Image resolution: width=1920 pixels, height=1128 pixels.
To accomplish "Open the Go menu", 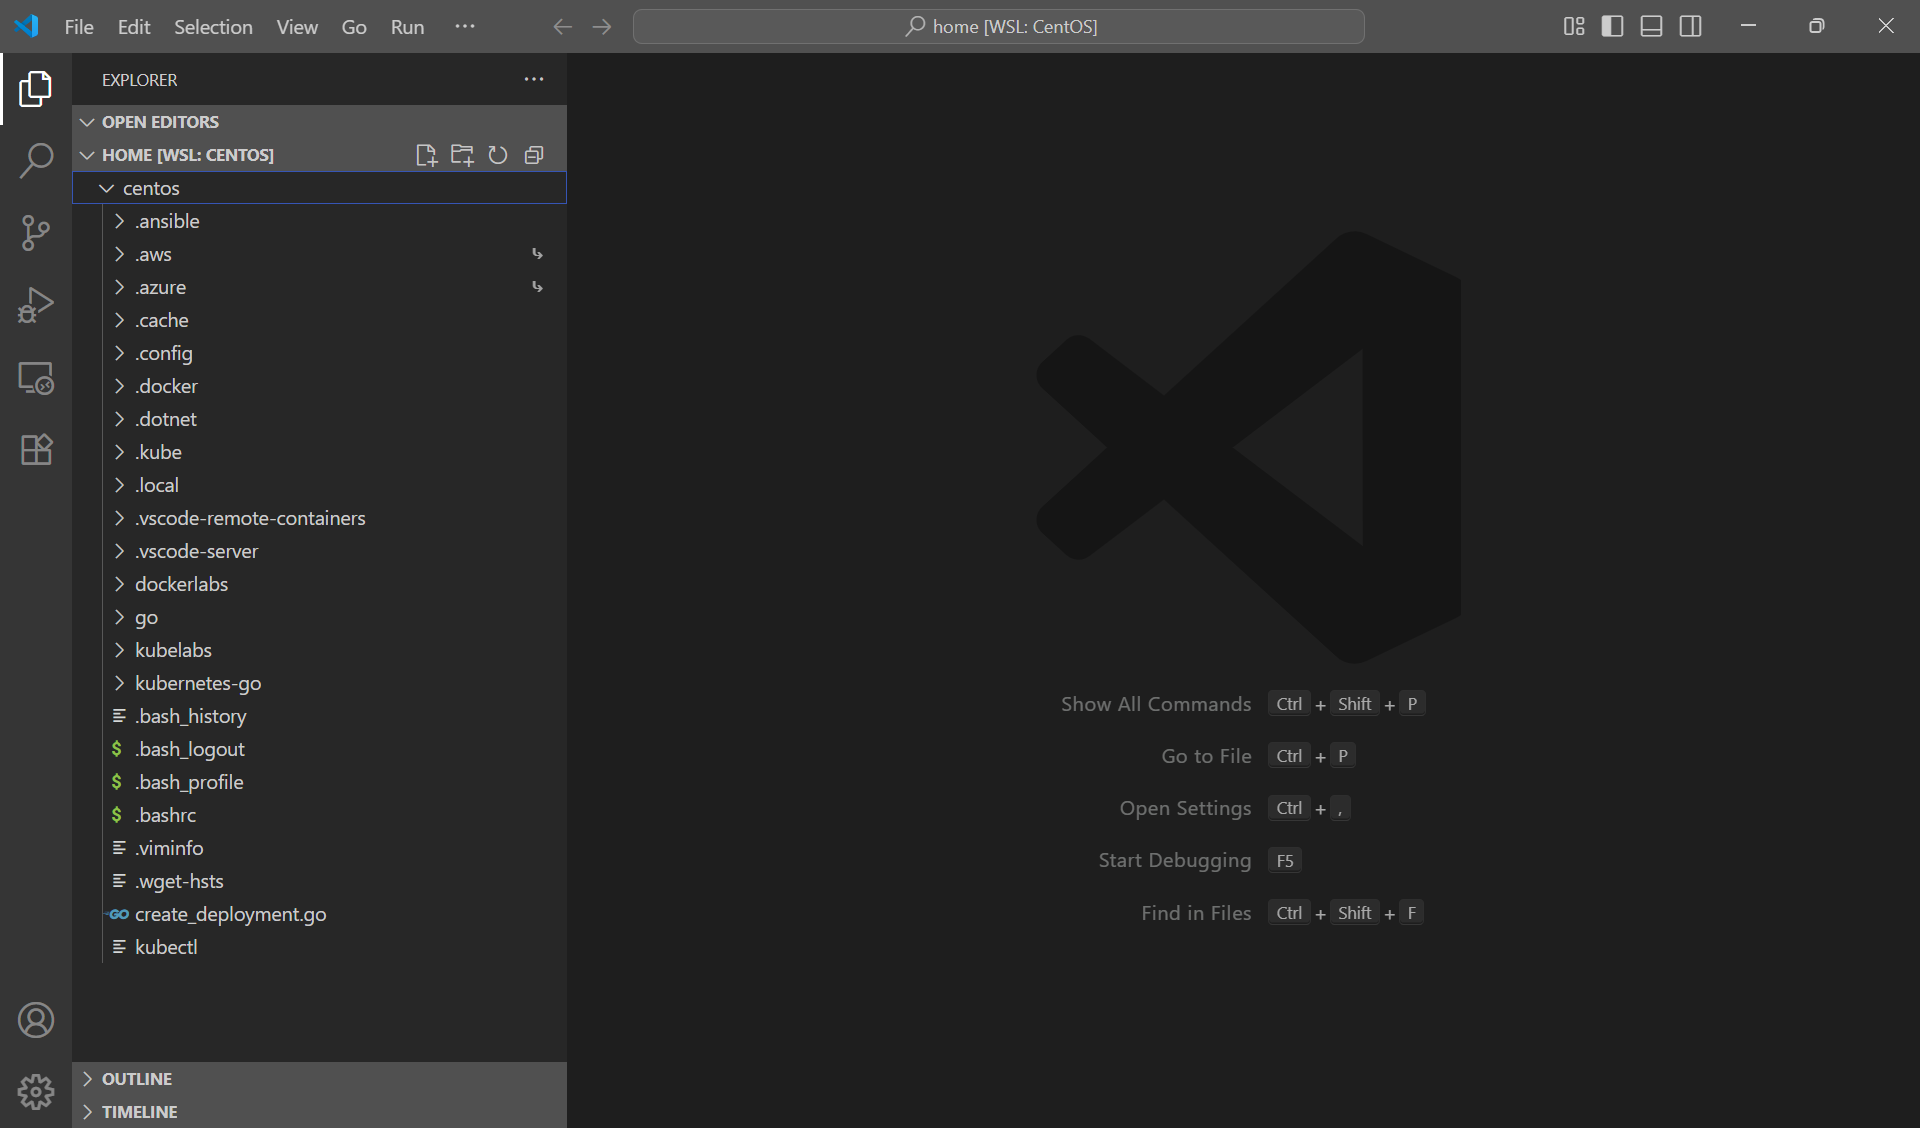I will coord(354,27).
